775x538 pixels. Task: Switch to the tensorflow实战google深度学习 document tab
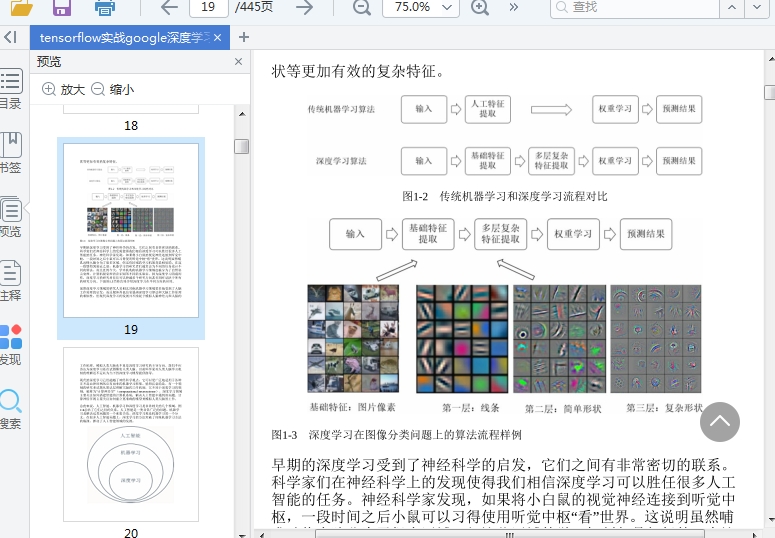point(125,37)
